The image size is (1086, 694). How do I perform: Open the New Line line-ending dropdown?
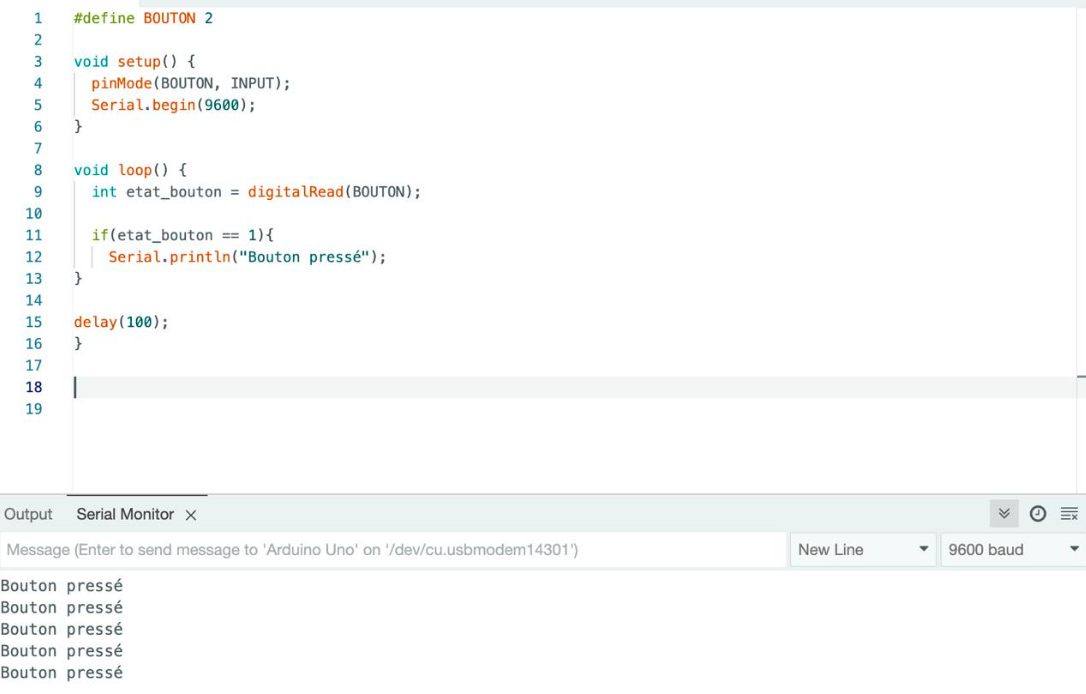point(863,549)
